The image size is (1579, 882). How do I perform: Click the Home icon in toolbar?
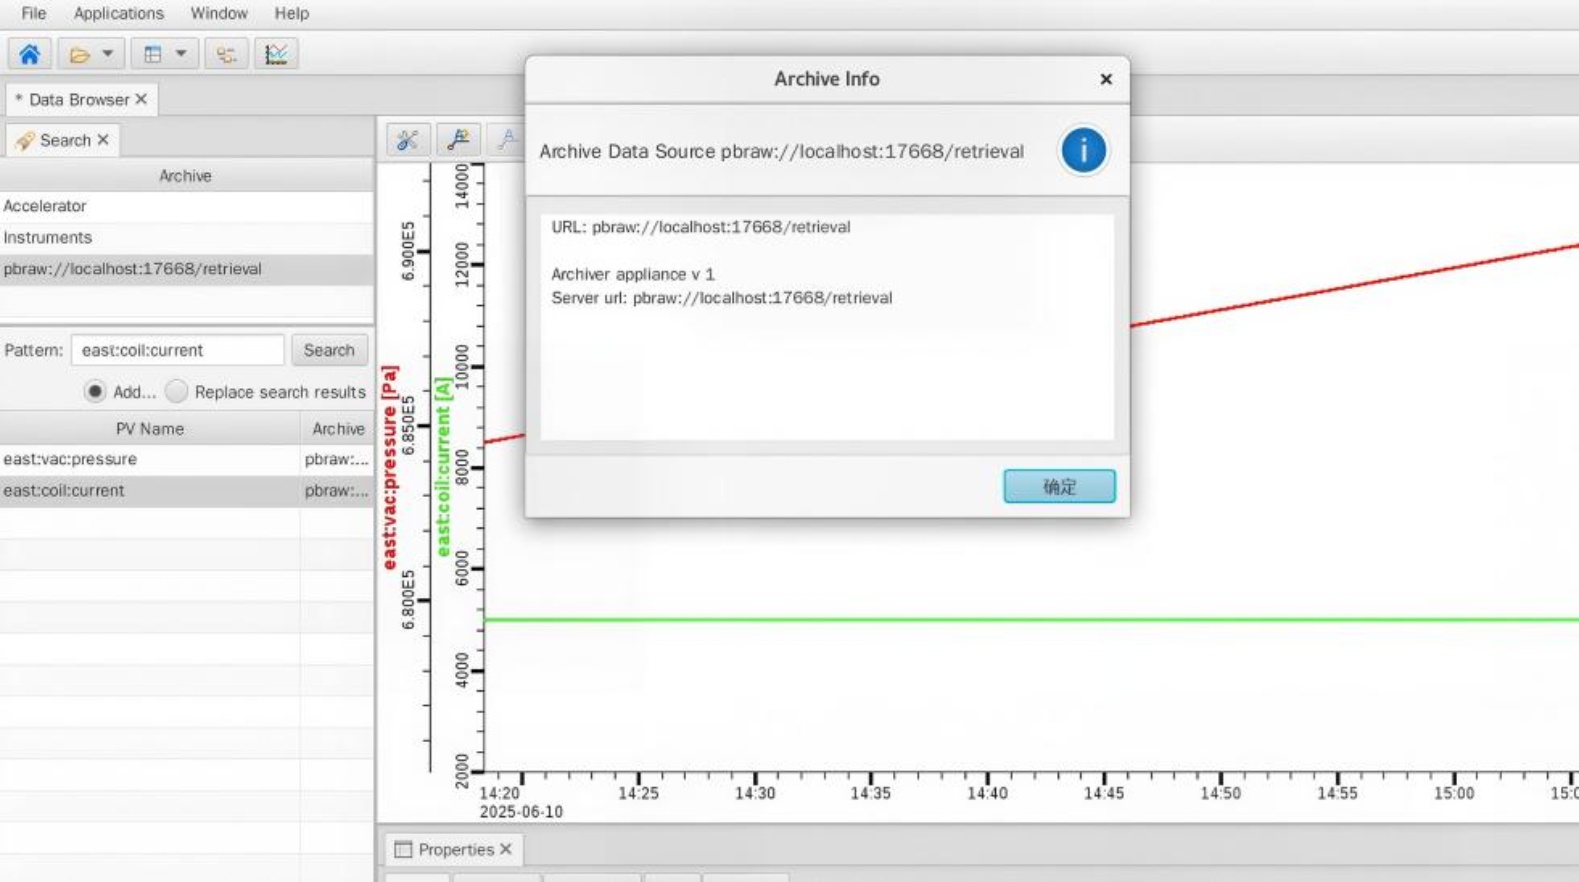pos(29,54)
